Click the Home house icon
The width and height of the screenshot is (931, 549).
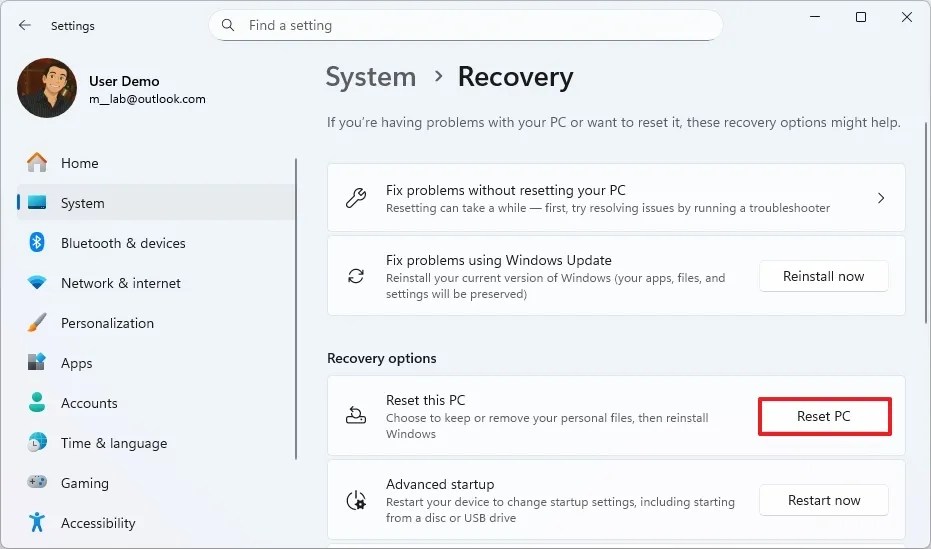[x=37, y=162]
